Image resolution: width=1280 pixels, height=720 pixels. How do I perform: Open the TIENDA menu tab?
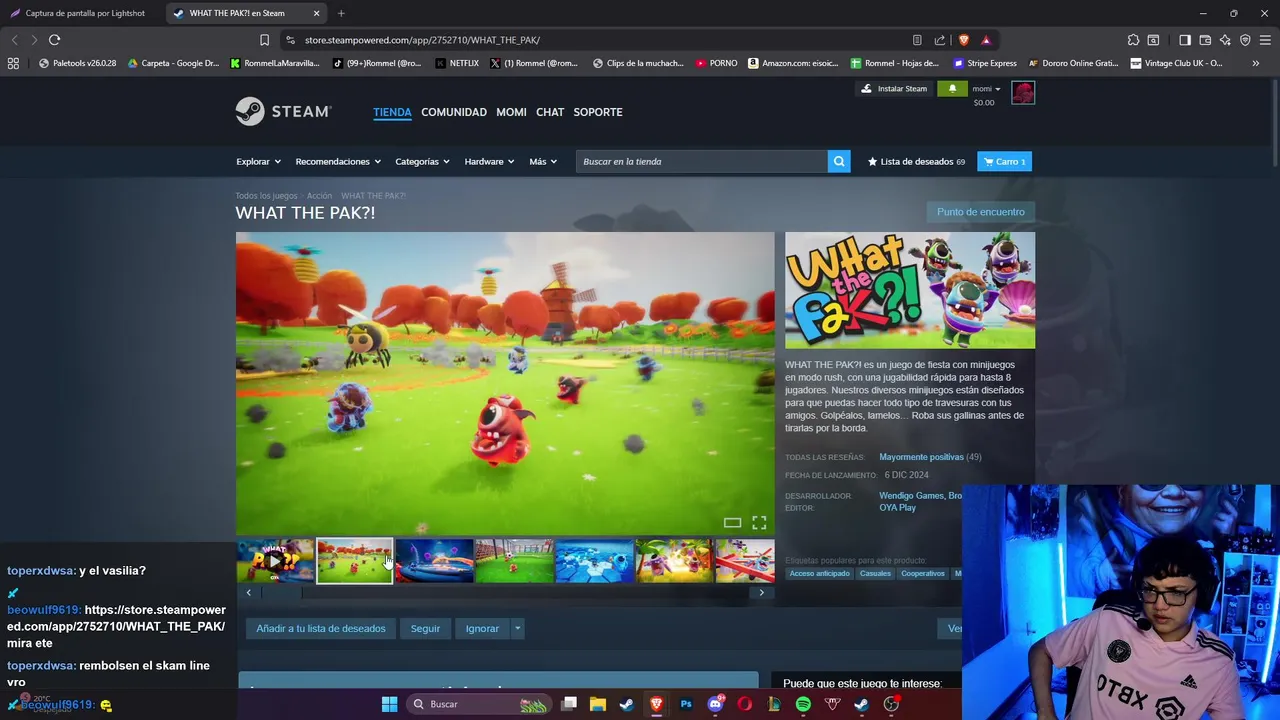click(x=392, y=112)
